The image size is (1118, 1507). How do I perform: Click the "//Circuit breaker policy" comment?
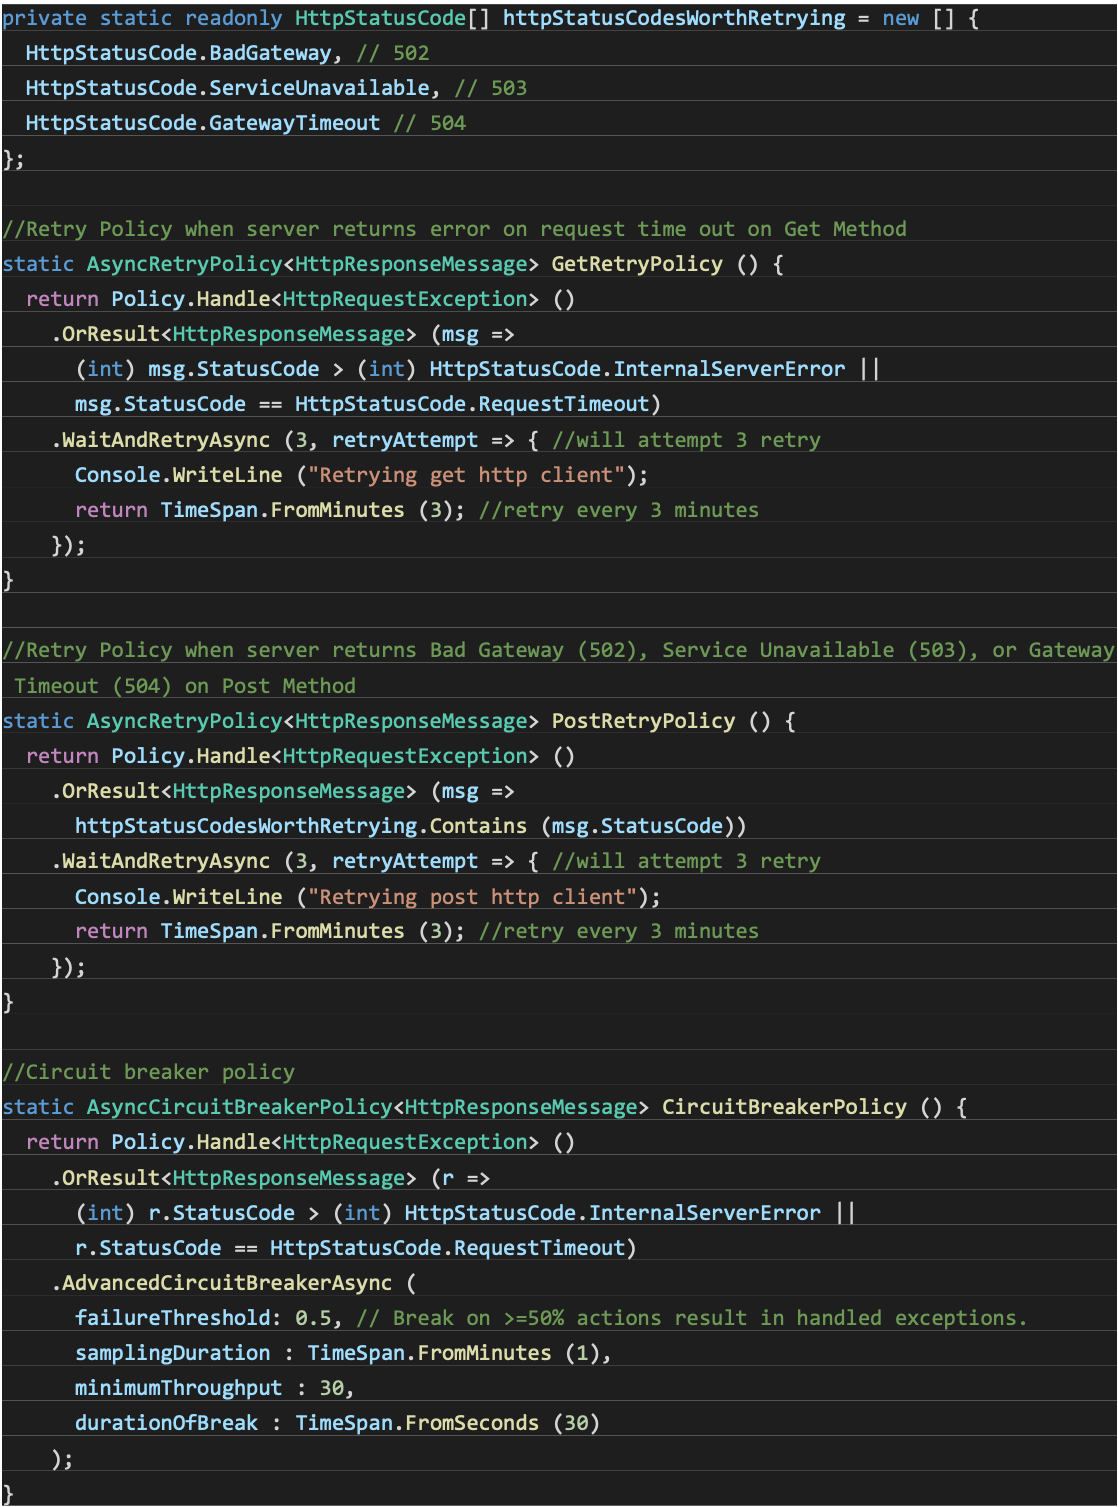[148, 1072]
